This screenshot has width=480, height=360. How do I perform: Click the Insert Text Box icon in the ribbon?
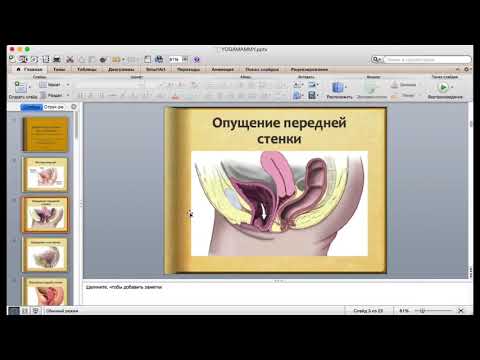pyautogui.click(x=297, y=85)
